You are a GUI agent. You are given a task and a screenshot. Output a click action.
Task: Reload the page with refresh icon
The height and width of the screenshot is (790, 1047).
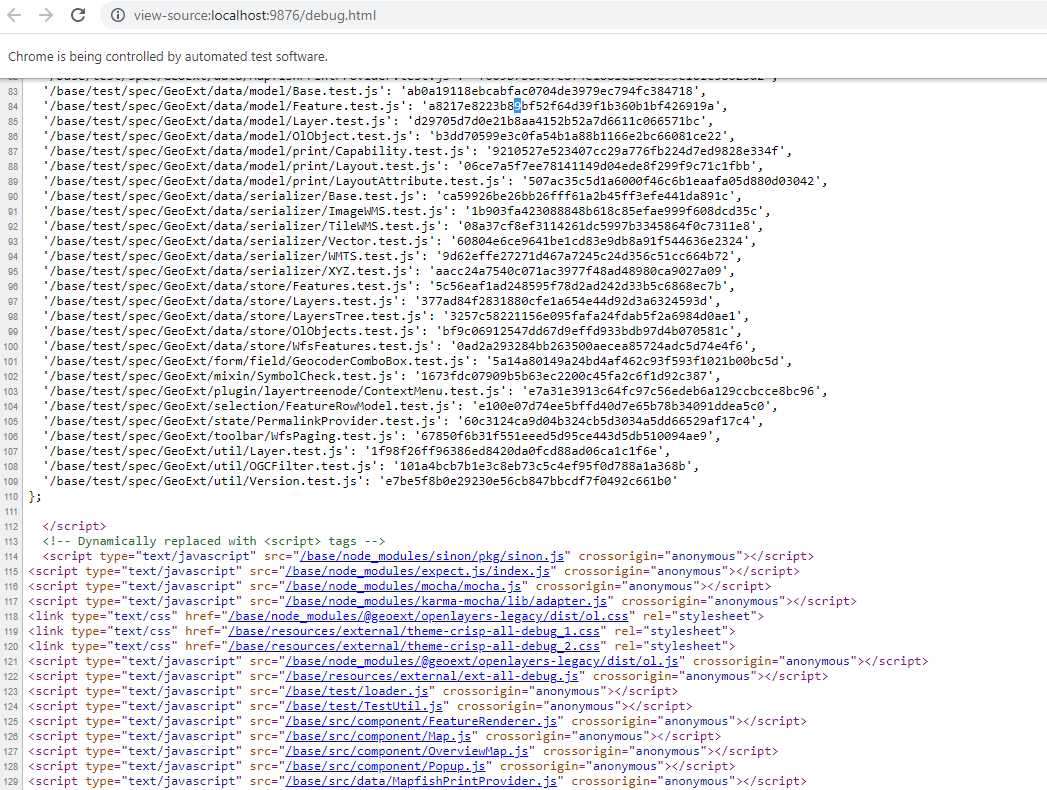[x=78, y=15]
